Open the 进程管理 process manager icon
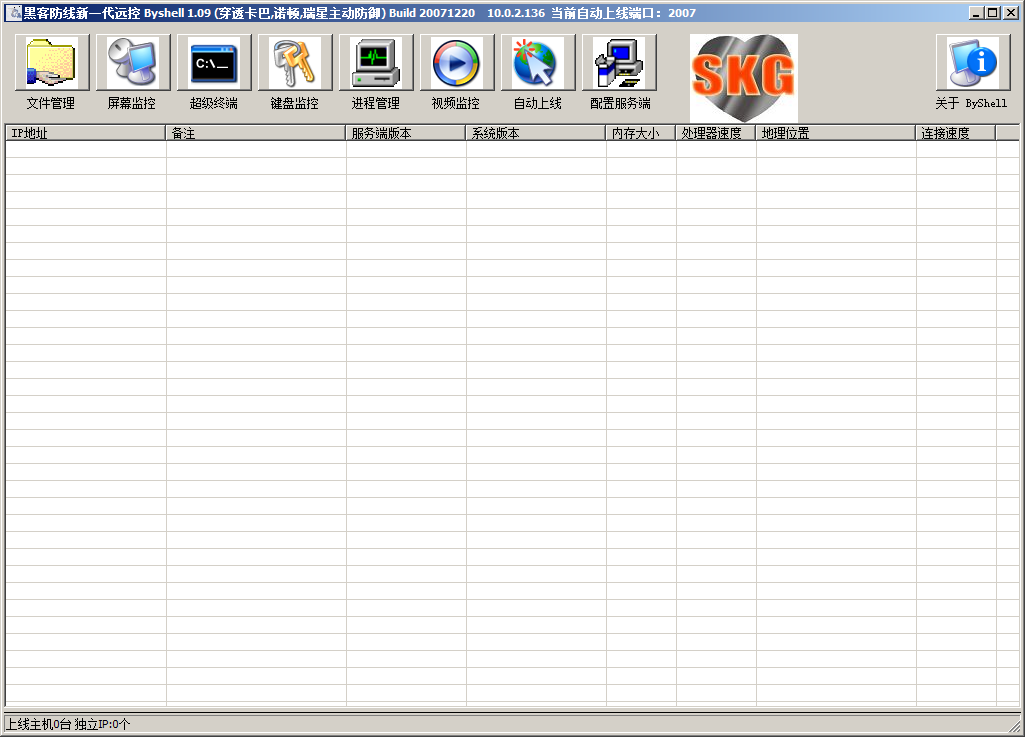The width and height of the screenshot is (1025, 737). [x=376, y=63]
